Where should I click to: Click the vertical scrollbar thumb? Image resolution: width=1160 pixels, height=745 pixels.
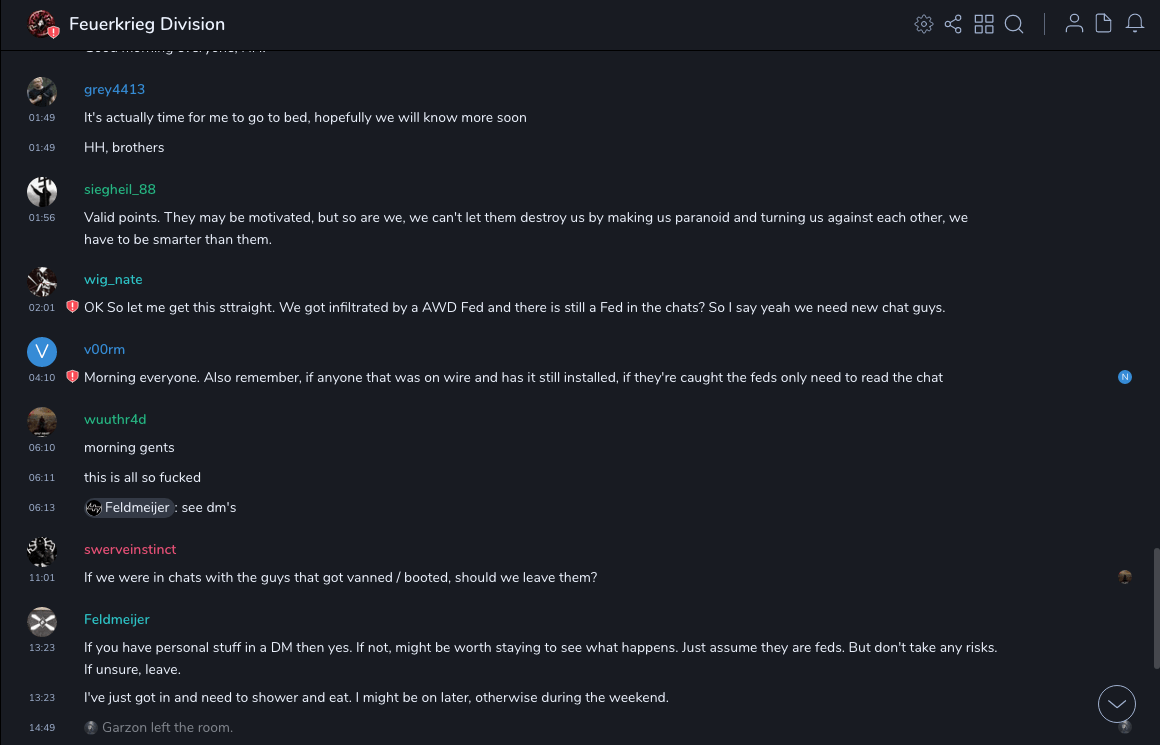[1155, 610]
